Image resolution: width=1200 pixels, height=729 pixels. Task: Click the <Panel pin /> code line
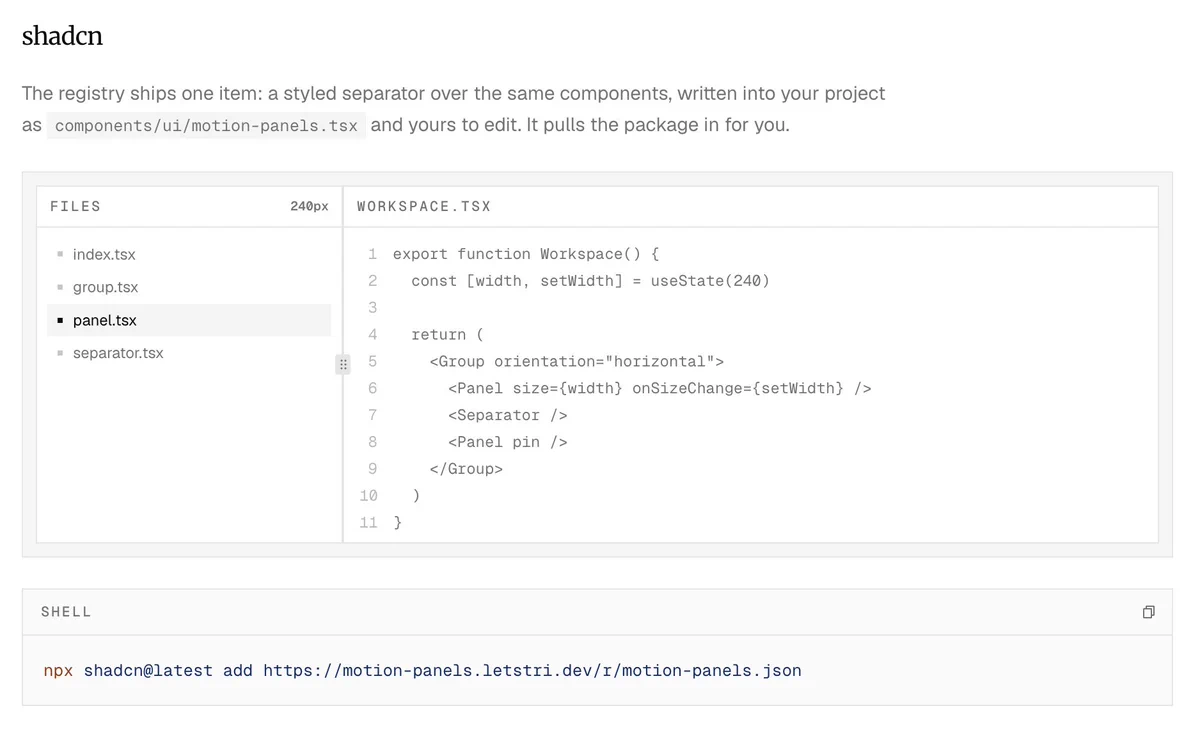click(x=508, y=442)
